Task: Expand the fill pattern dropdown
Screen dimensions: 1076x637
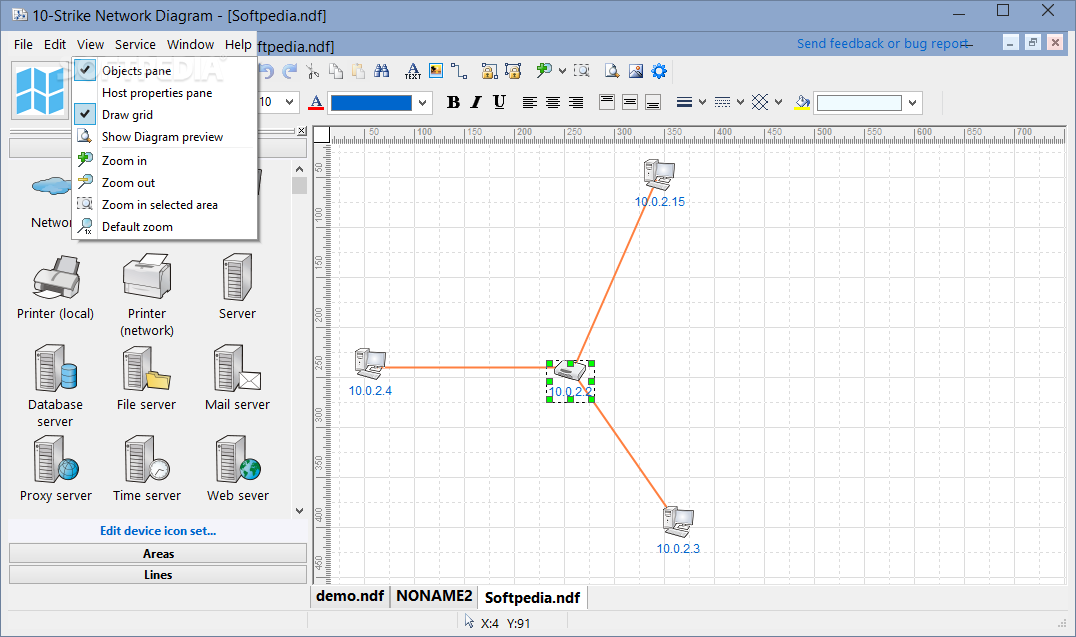Action: pyautogui.click(x=778, y=102)
